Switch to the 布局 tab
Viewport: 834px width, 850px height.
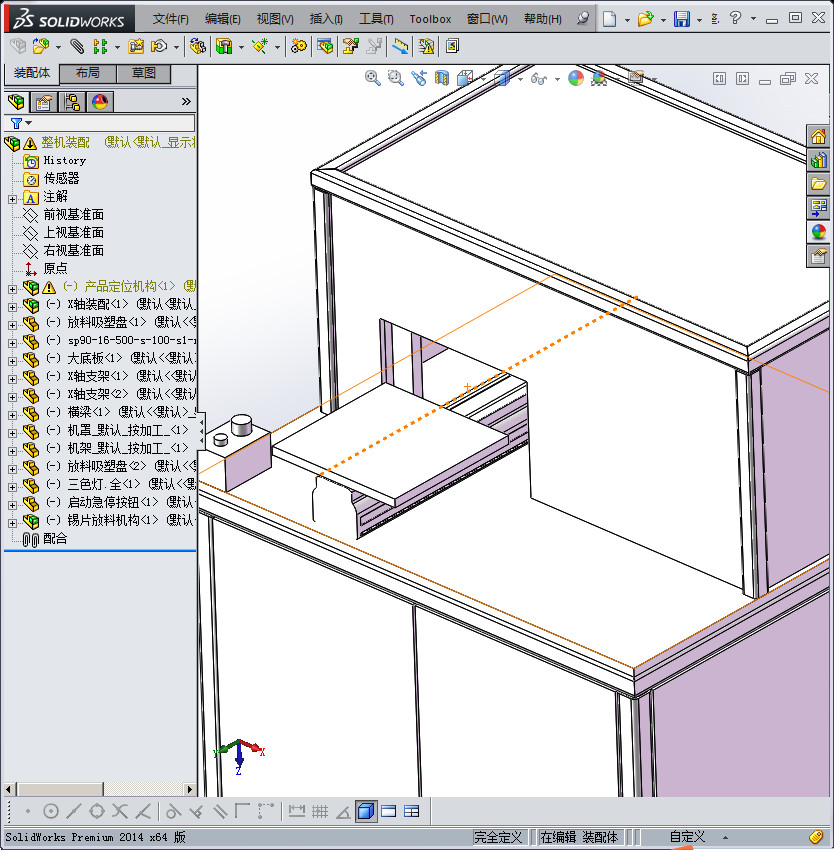87,73
